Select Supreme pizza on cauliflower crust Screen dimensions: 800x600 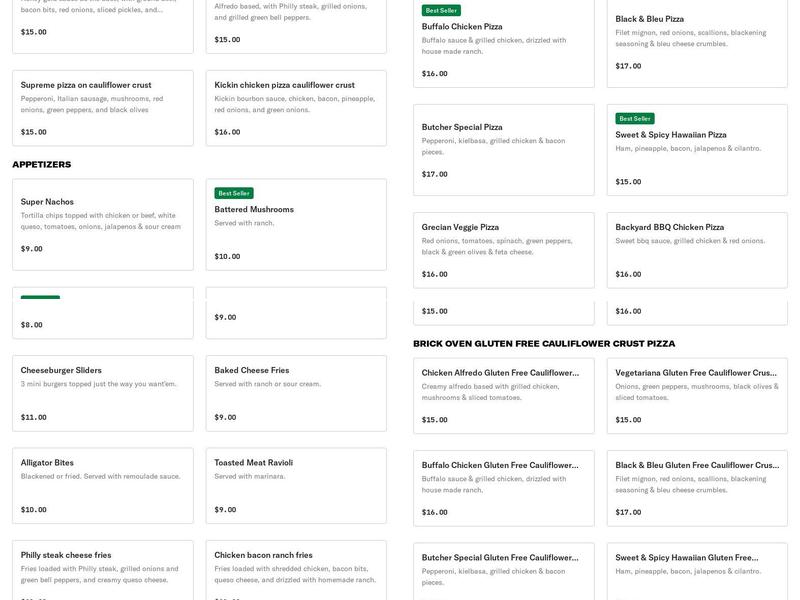tap(102, 107)
